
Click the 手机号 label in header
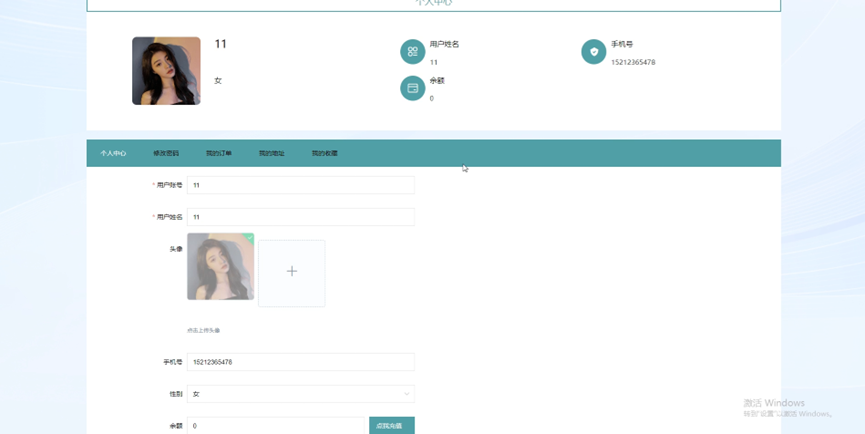coord(622,44)
